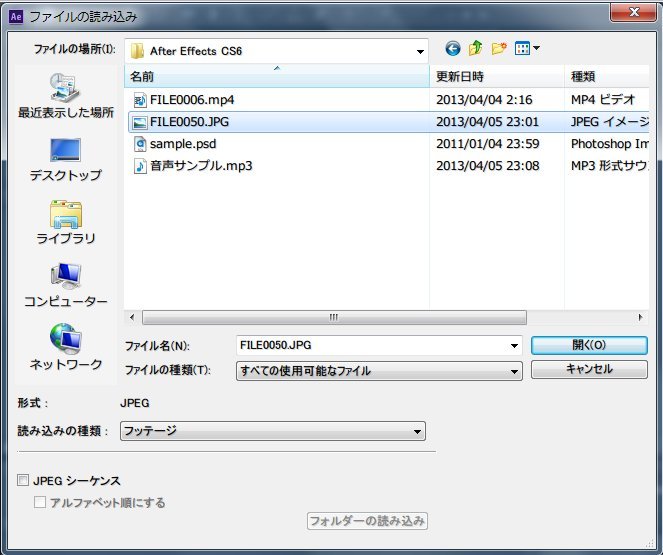Click the date 2013/04/04 2:16
The image size is (663, 555).
pyautogui.click(x=484, y=100)
